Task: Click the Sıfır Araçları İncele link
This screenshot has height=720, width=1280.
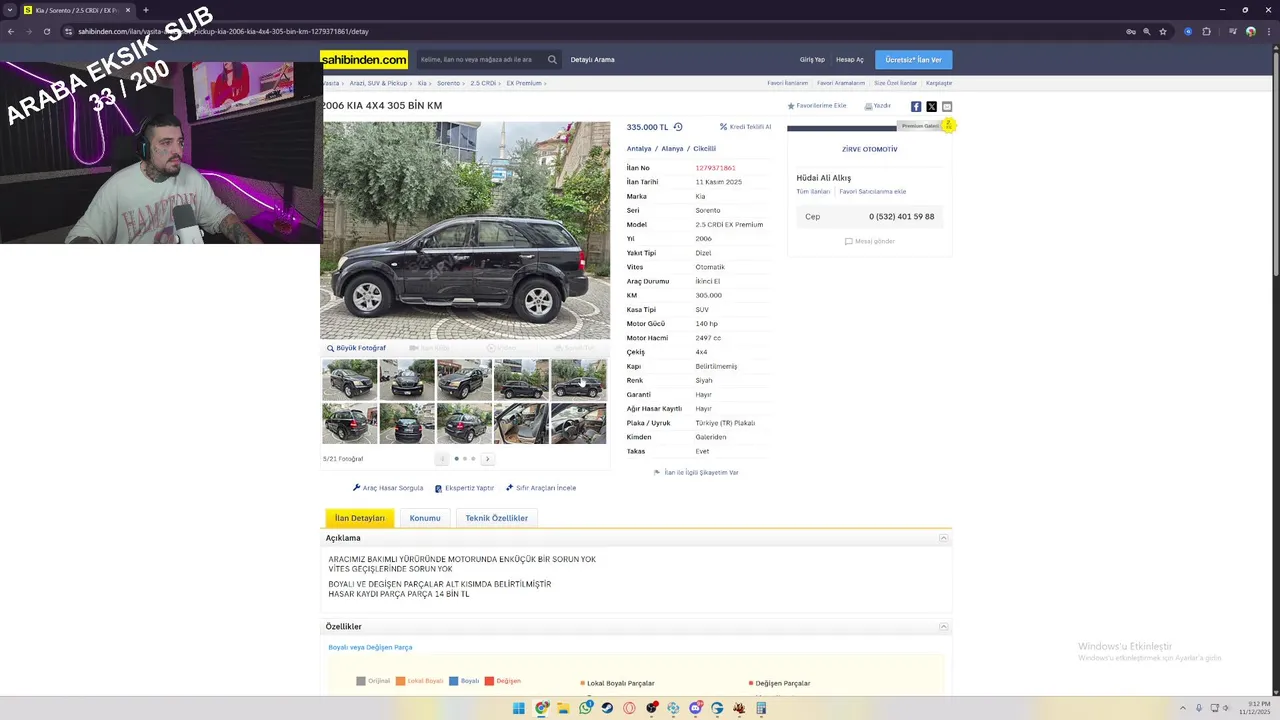Action: tap(541, 488)
